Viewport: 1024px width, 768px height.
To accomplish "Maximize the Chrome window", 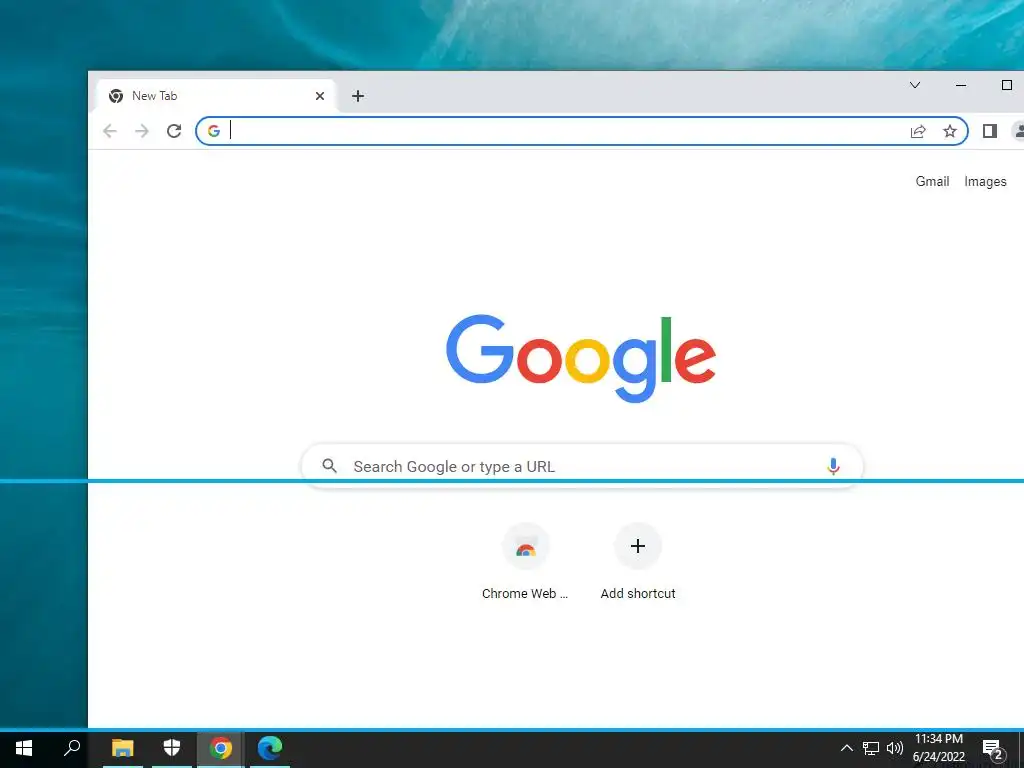I will 1006,85.
